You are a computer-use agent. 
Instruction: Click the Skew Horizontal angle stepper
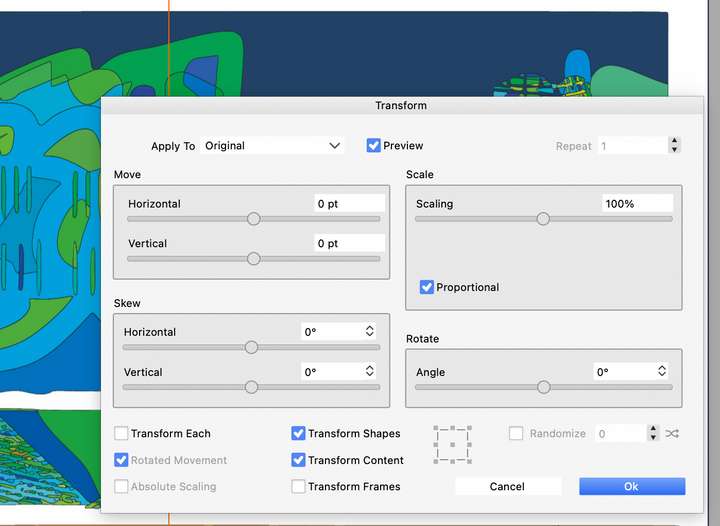369,331
